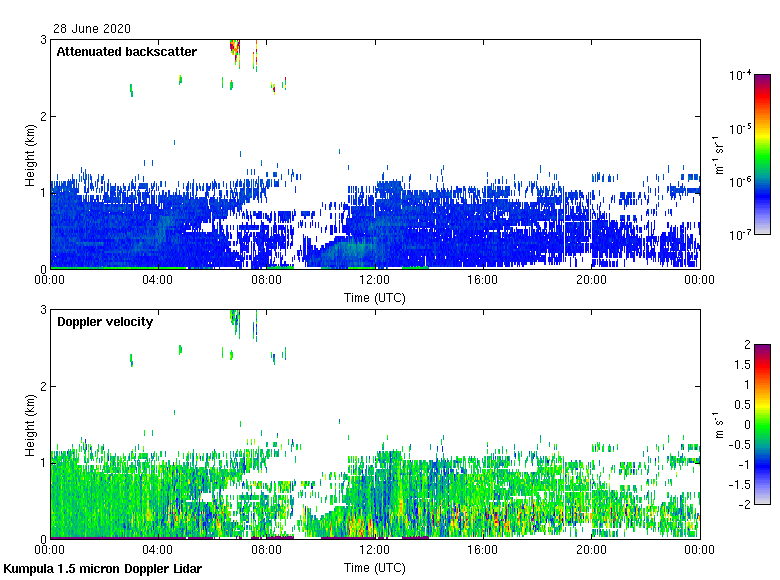Viewport: 780px width, 580px height.
Task: Click the "Attenuated backscatter" plot title
Action: point(126,52)
